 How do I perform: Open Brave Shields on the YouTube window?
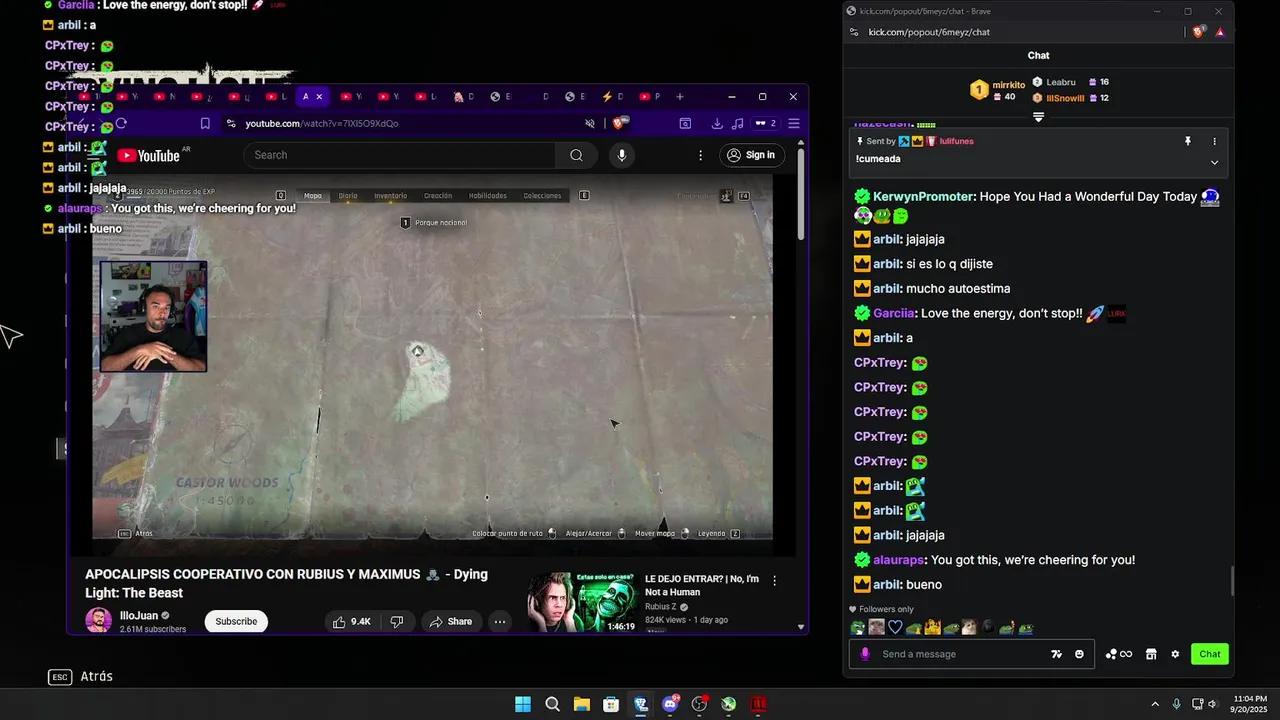[x=619, y=124]
